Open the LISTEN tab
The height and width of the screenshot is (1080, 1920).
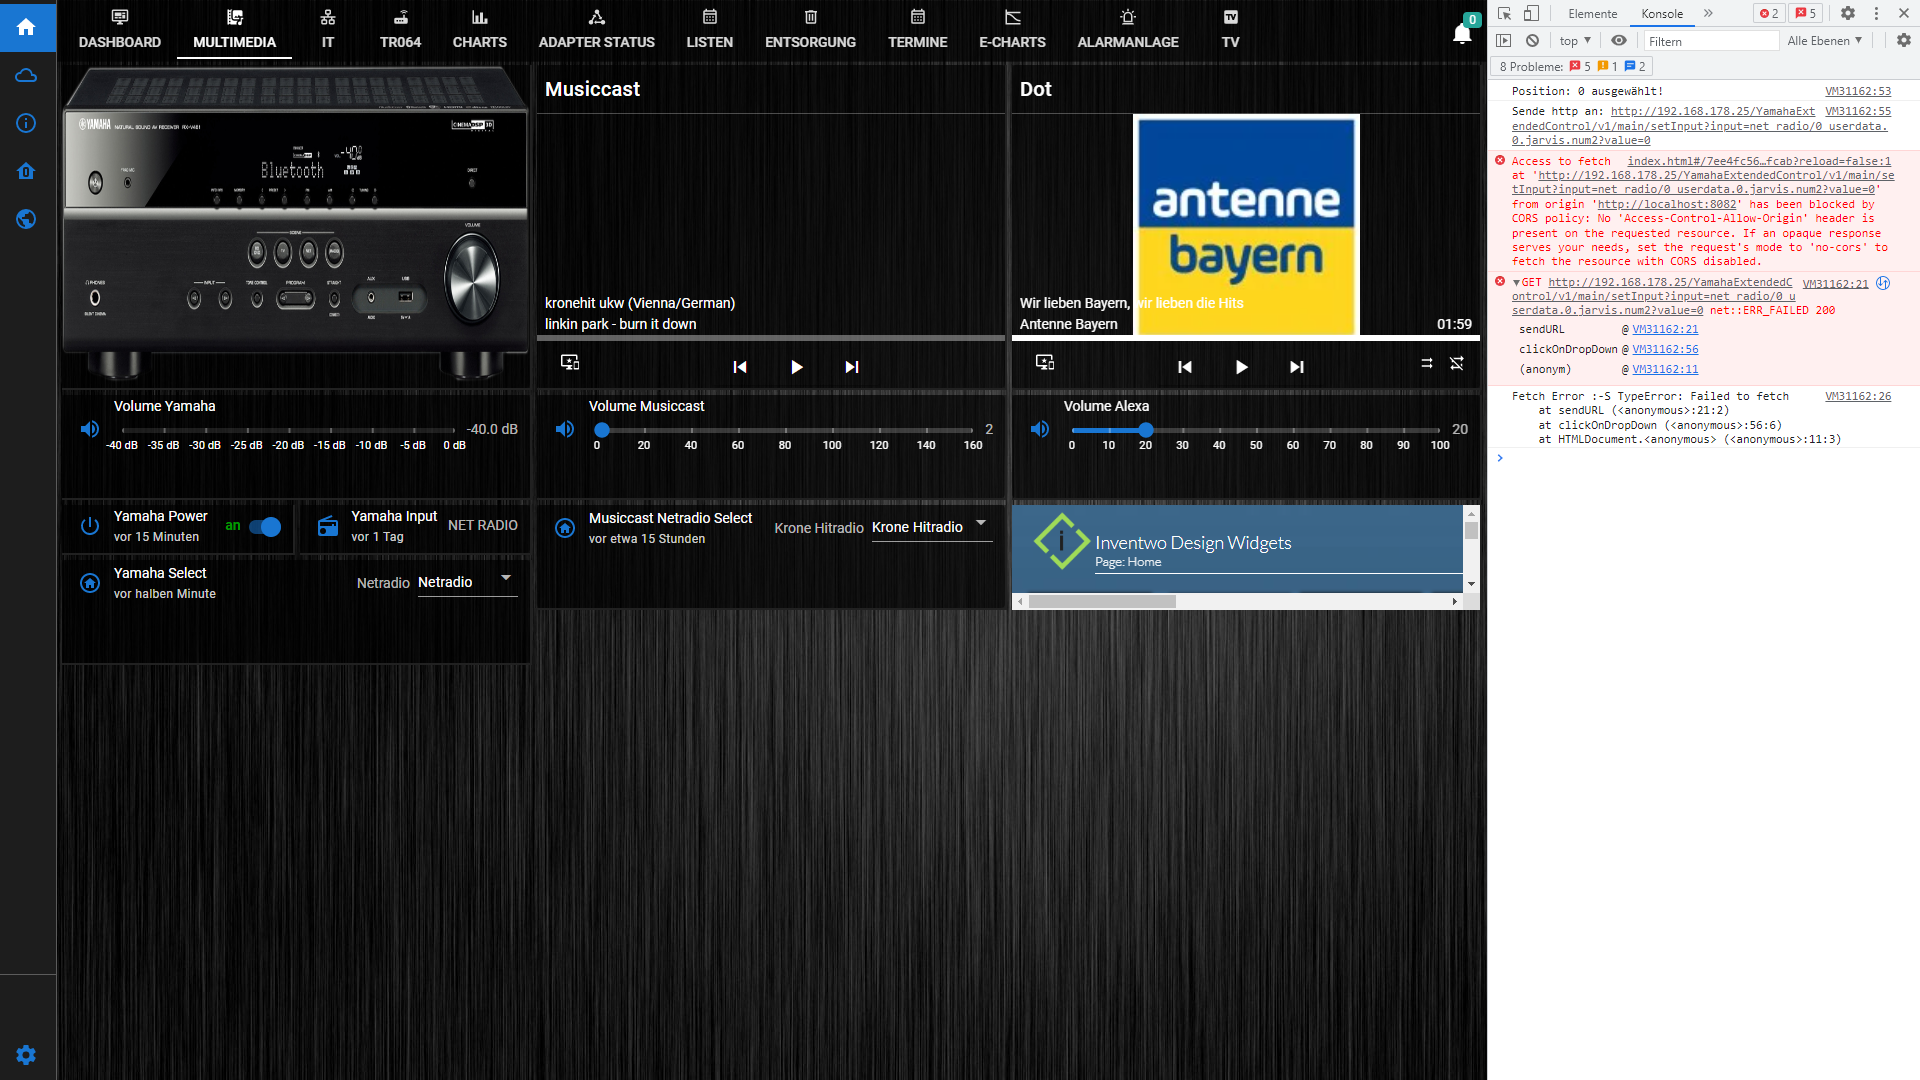[710, 30]
